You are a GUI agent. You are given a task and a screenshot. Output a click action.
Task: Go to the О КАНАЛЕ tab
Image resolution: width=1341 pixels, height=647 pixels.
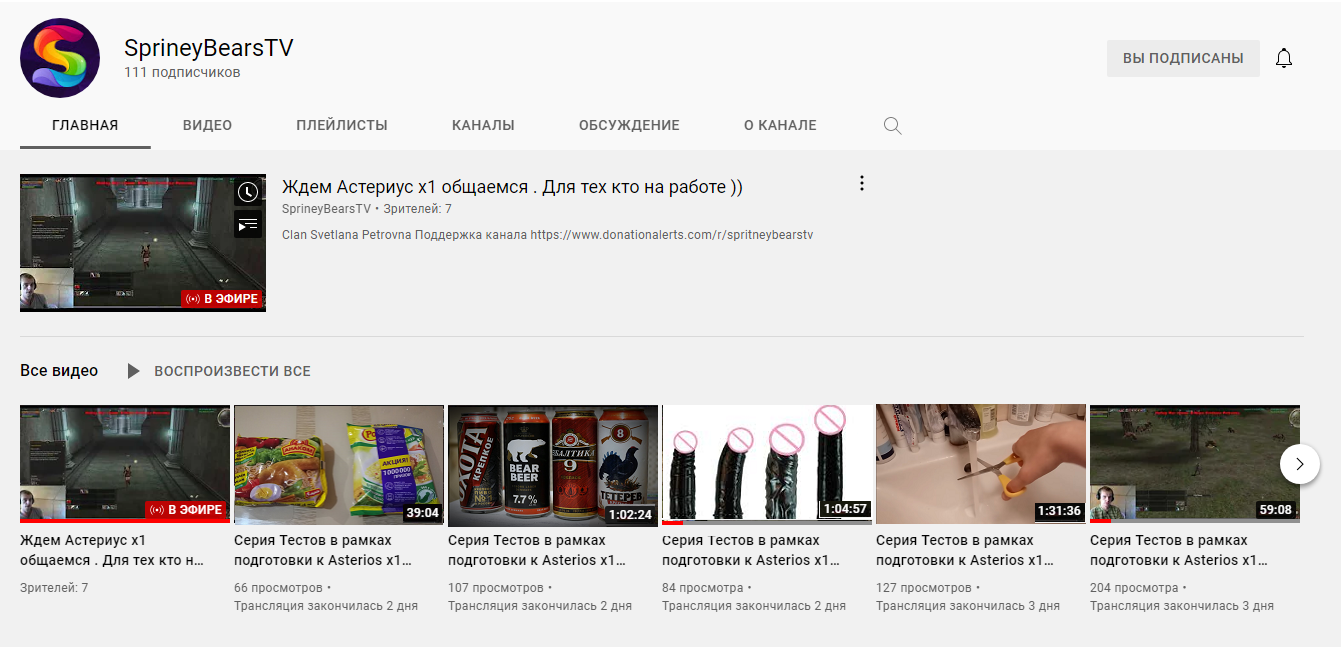(x=780, y=126)
